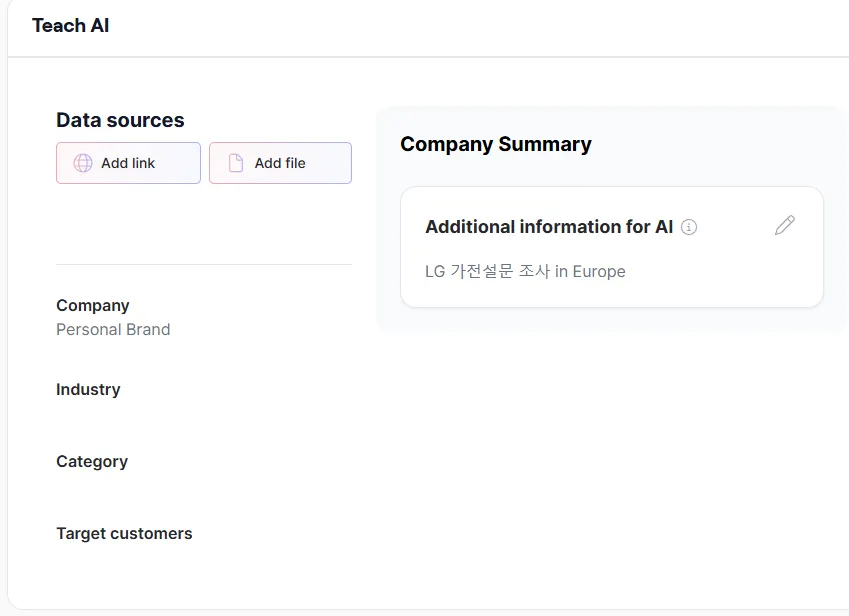Select the Additional information for AI title
The image size is (849, 616).
pyautogui.click(x=549, y=227)
